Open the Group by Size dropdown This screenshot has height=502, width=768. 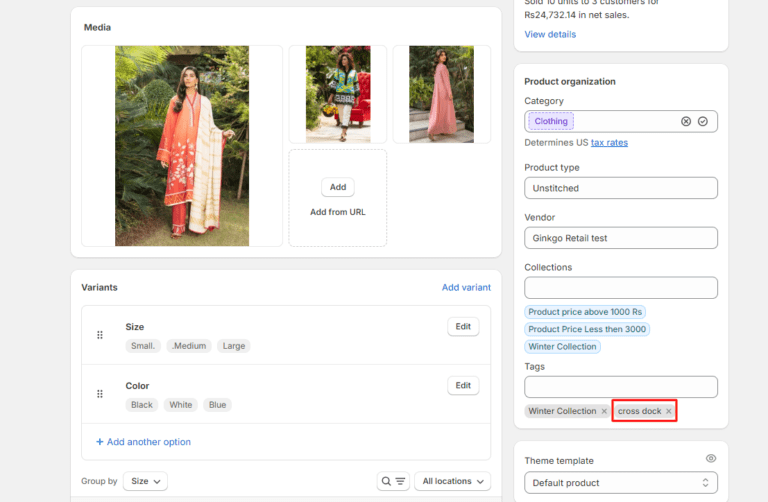pyautogui.click(x=145, y=481)
